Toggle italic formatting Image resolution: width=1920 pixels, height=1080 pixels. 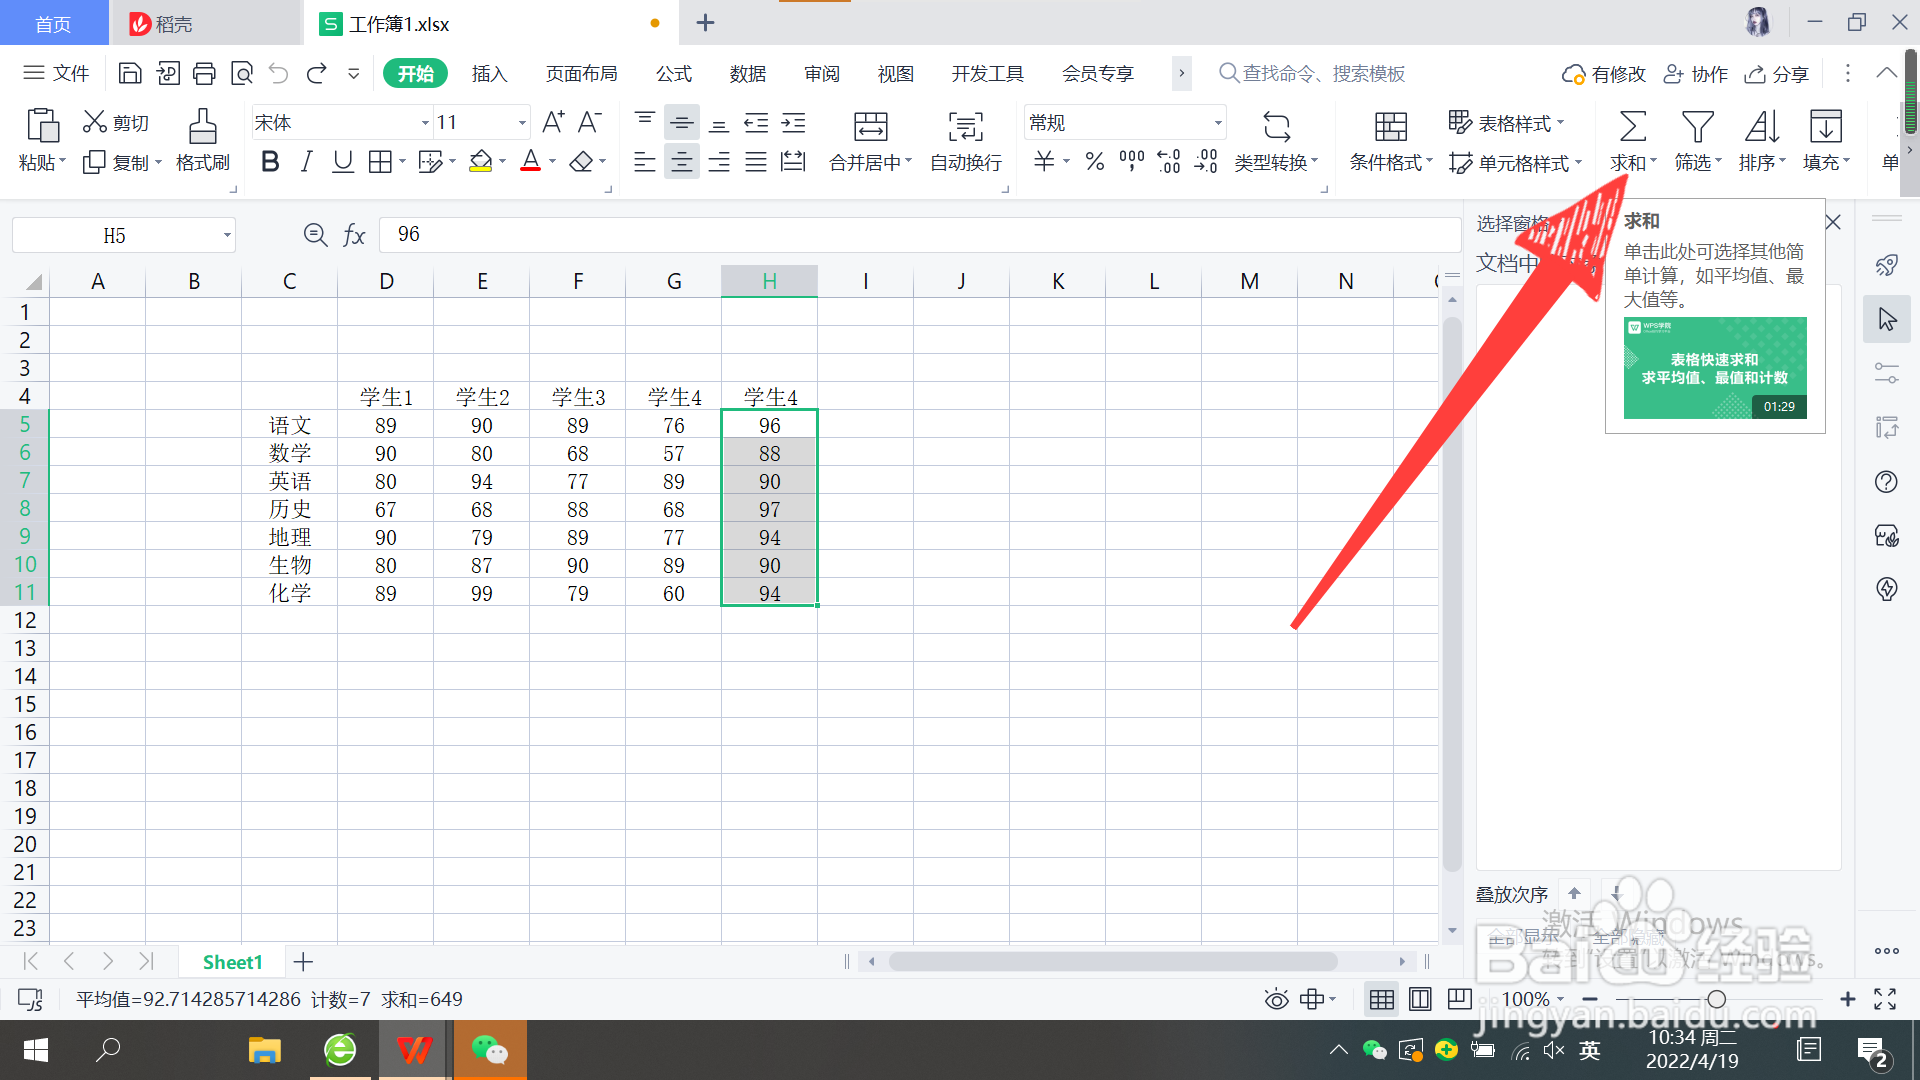pyautogui.click(x=306, y=161)
